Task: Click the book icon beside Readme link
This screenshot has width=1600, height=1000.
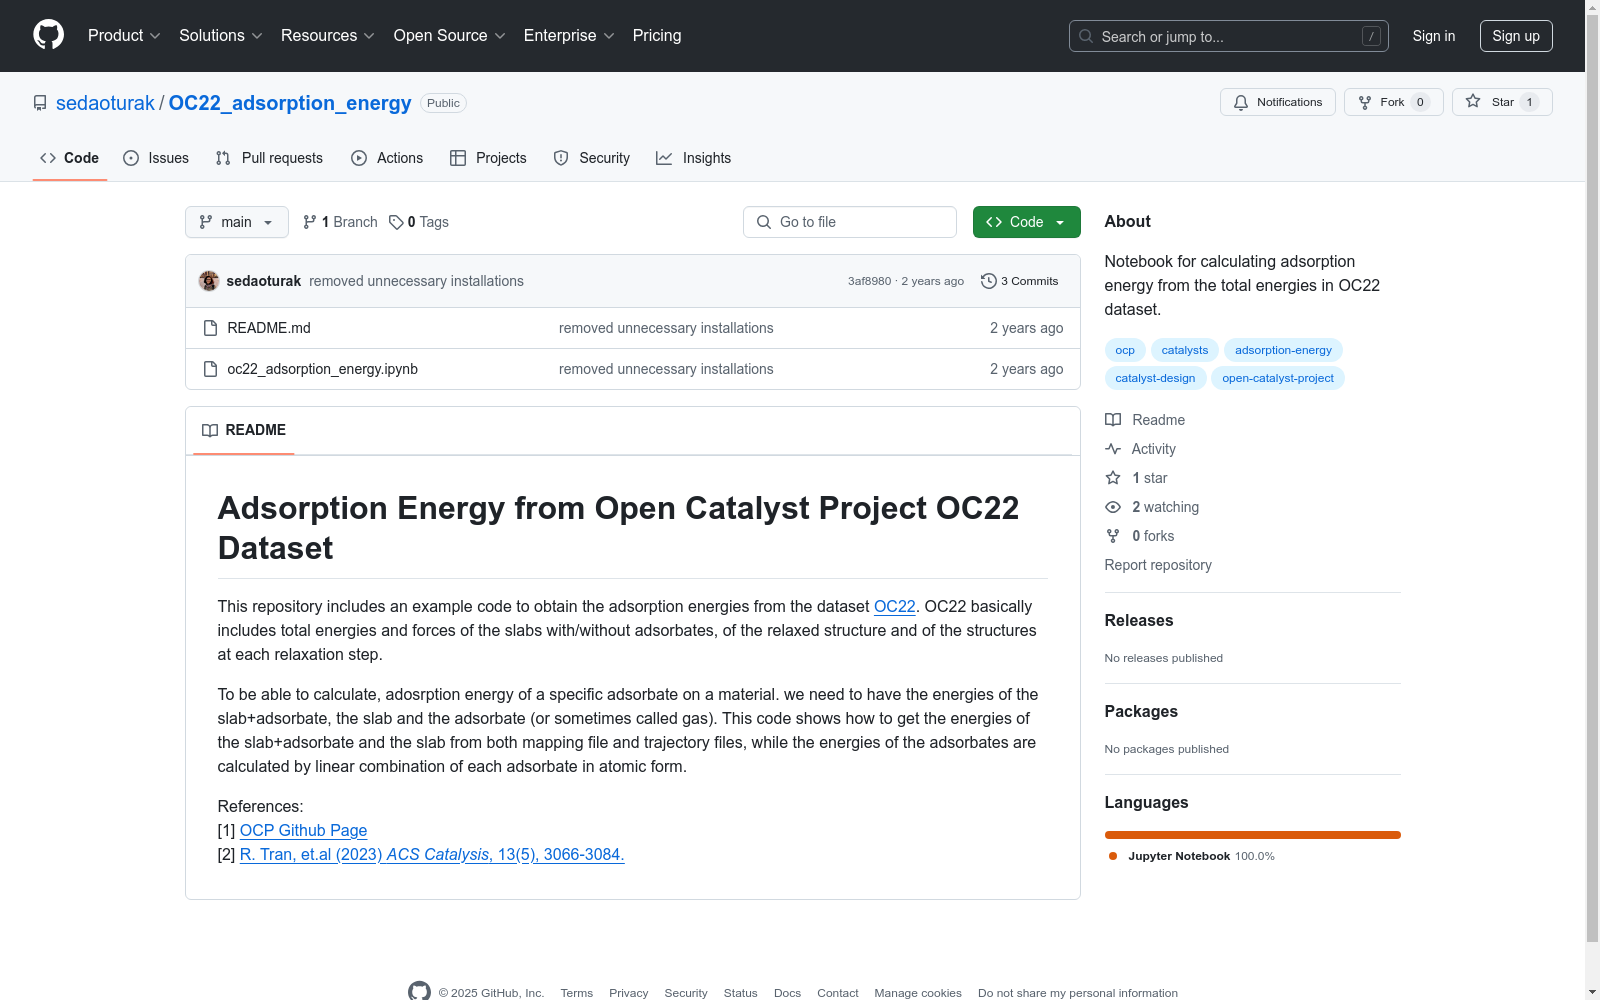Action: [1113, 420]
